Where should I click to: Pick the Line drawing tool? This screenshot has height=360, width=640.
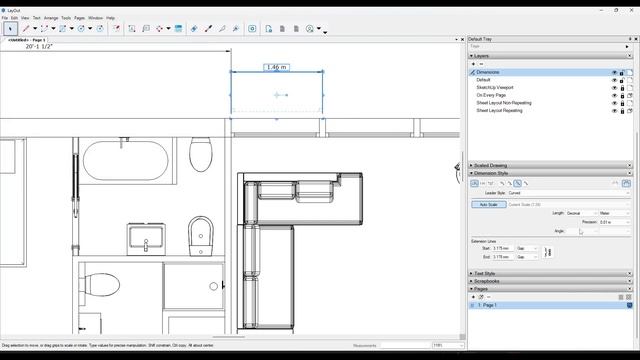click(26, 29)
